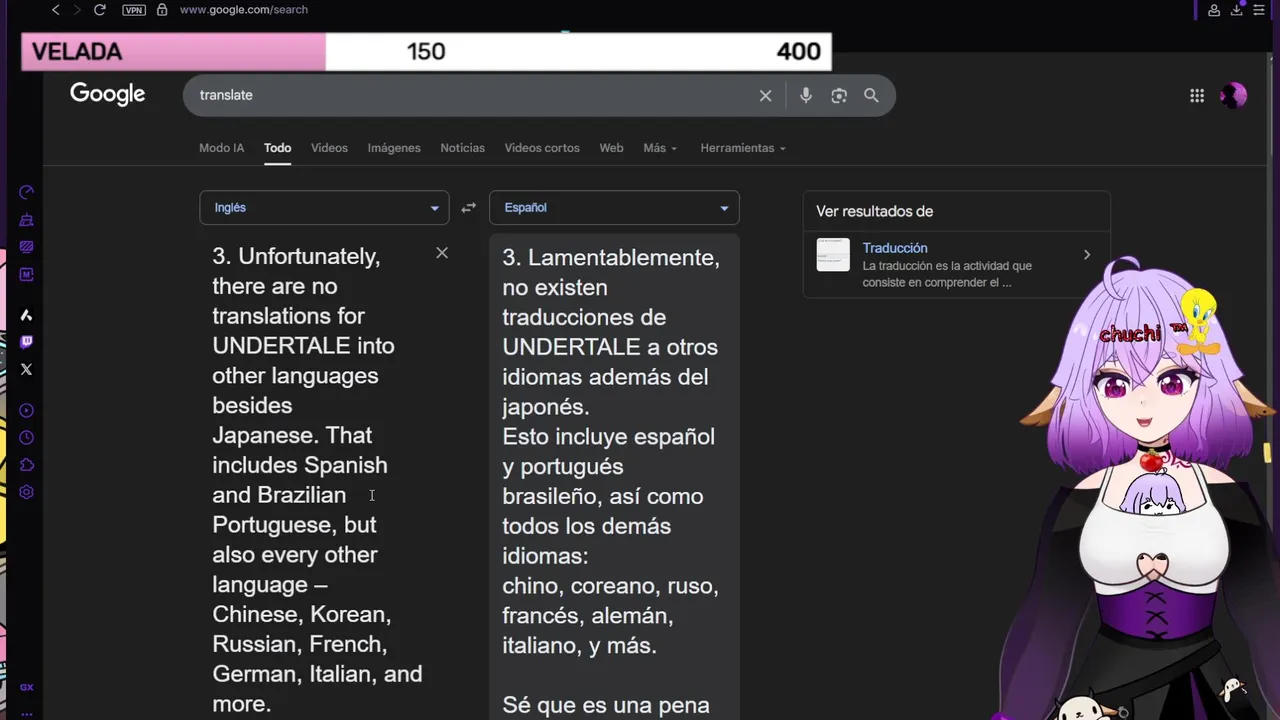This screenshot has width=1280, height=720.
Task: Switch to the Imágenes tab
Action: [394, 148]
